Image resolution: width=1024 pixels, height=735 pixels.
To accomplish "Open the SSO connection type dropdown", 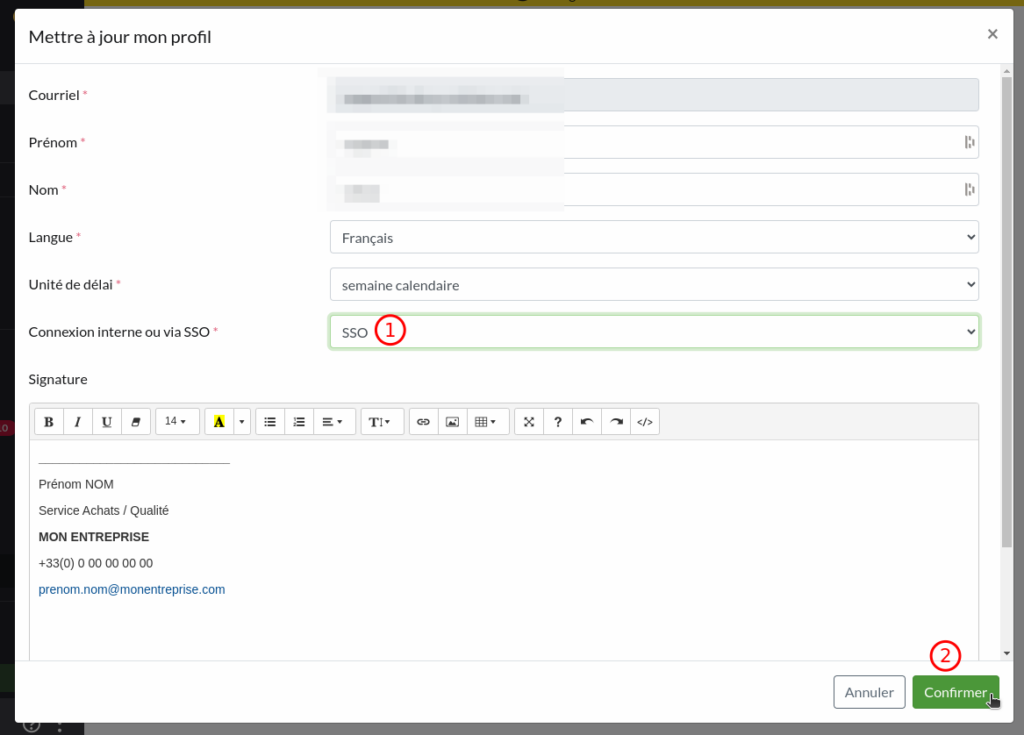I will [653, 332].
